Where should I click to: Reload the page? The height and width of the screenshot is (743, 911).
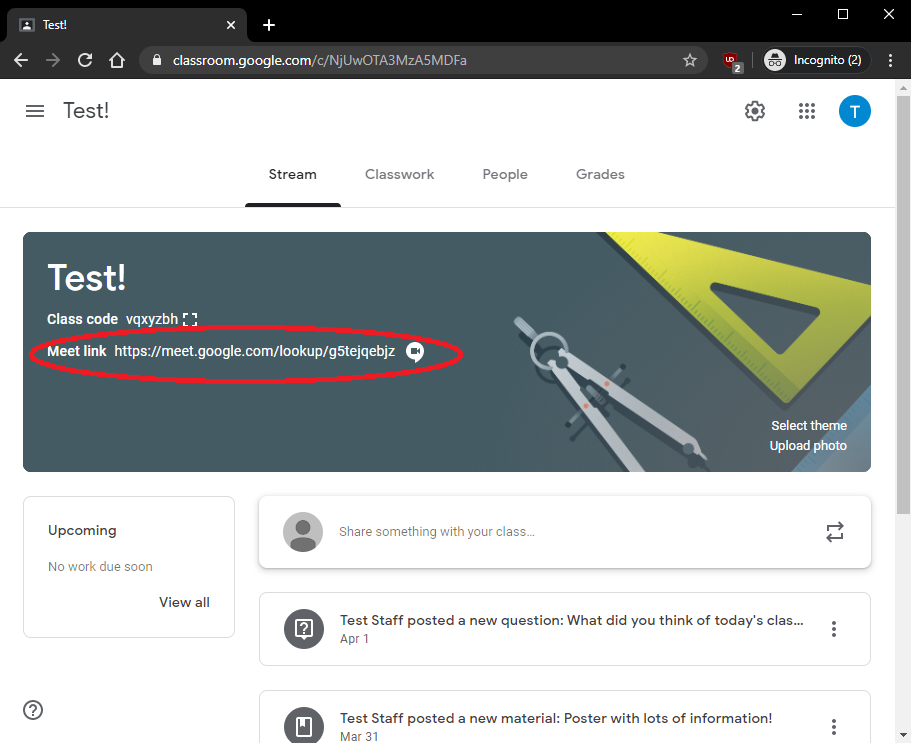(x=85, y=60)
